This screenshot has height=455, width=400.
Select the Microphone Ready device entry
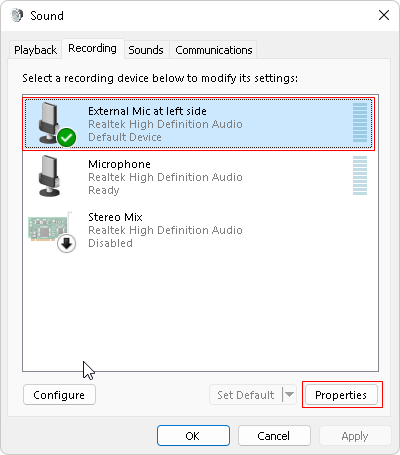[x=200, y=177]
